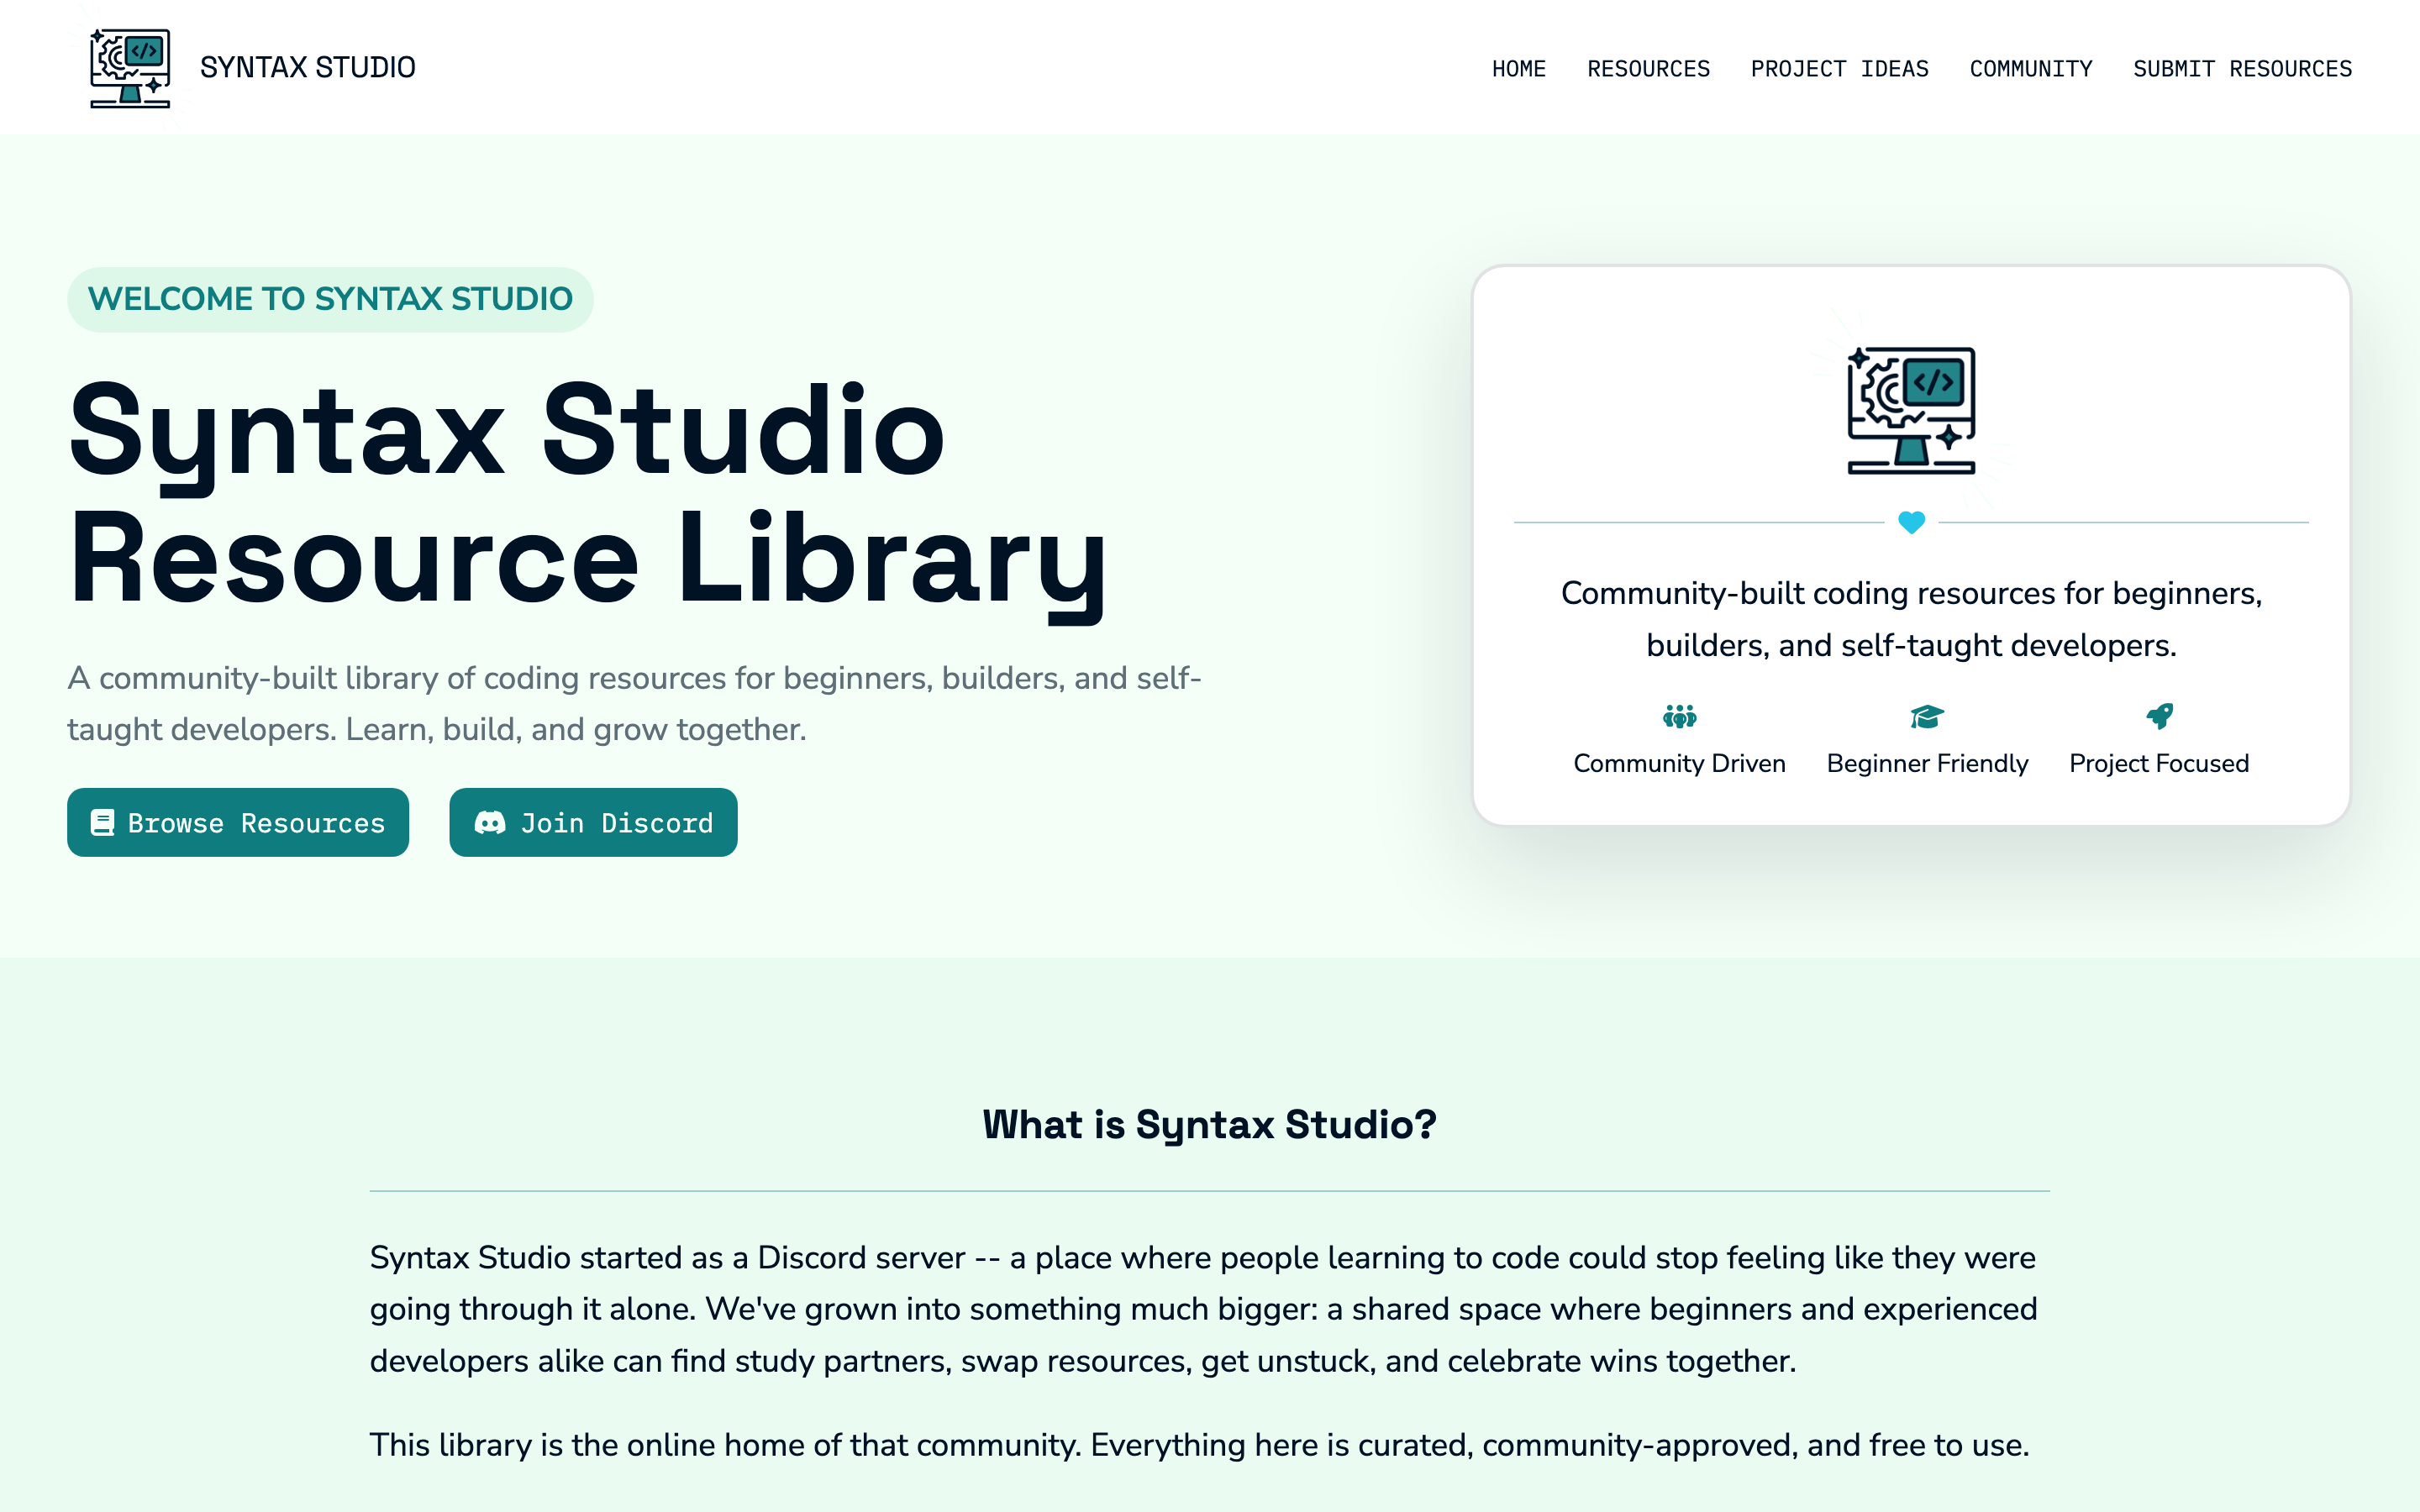Click the Community Driven people icon

click(x=1679, y=716)
